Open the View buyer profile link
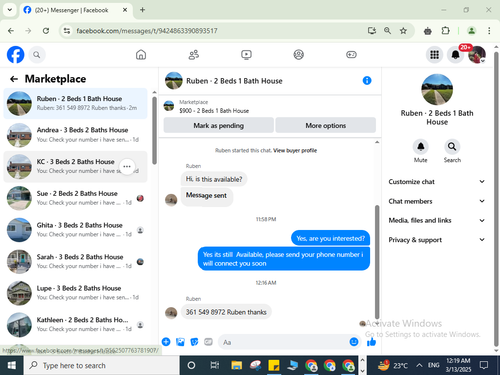Image resolution: width=500 pixels, height=375 pixels. [x=295, y=150]
